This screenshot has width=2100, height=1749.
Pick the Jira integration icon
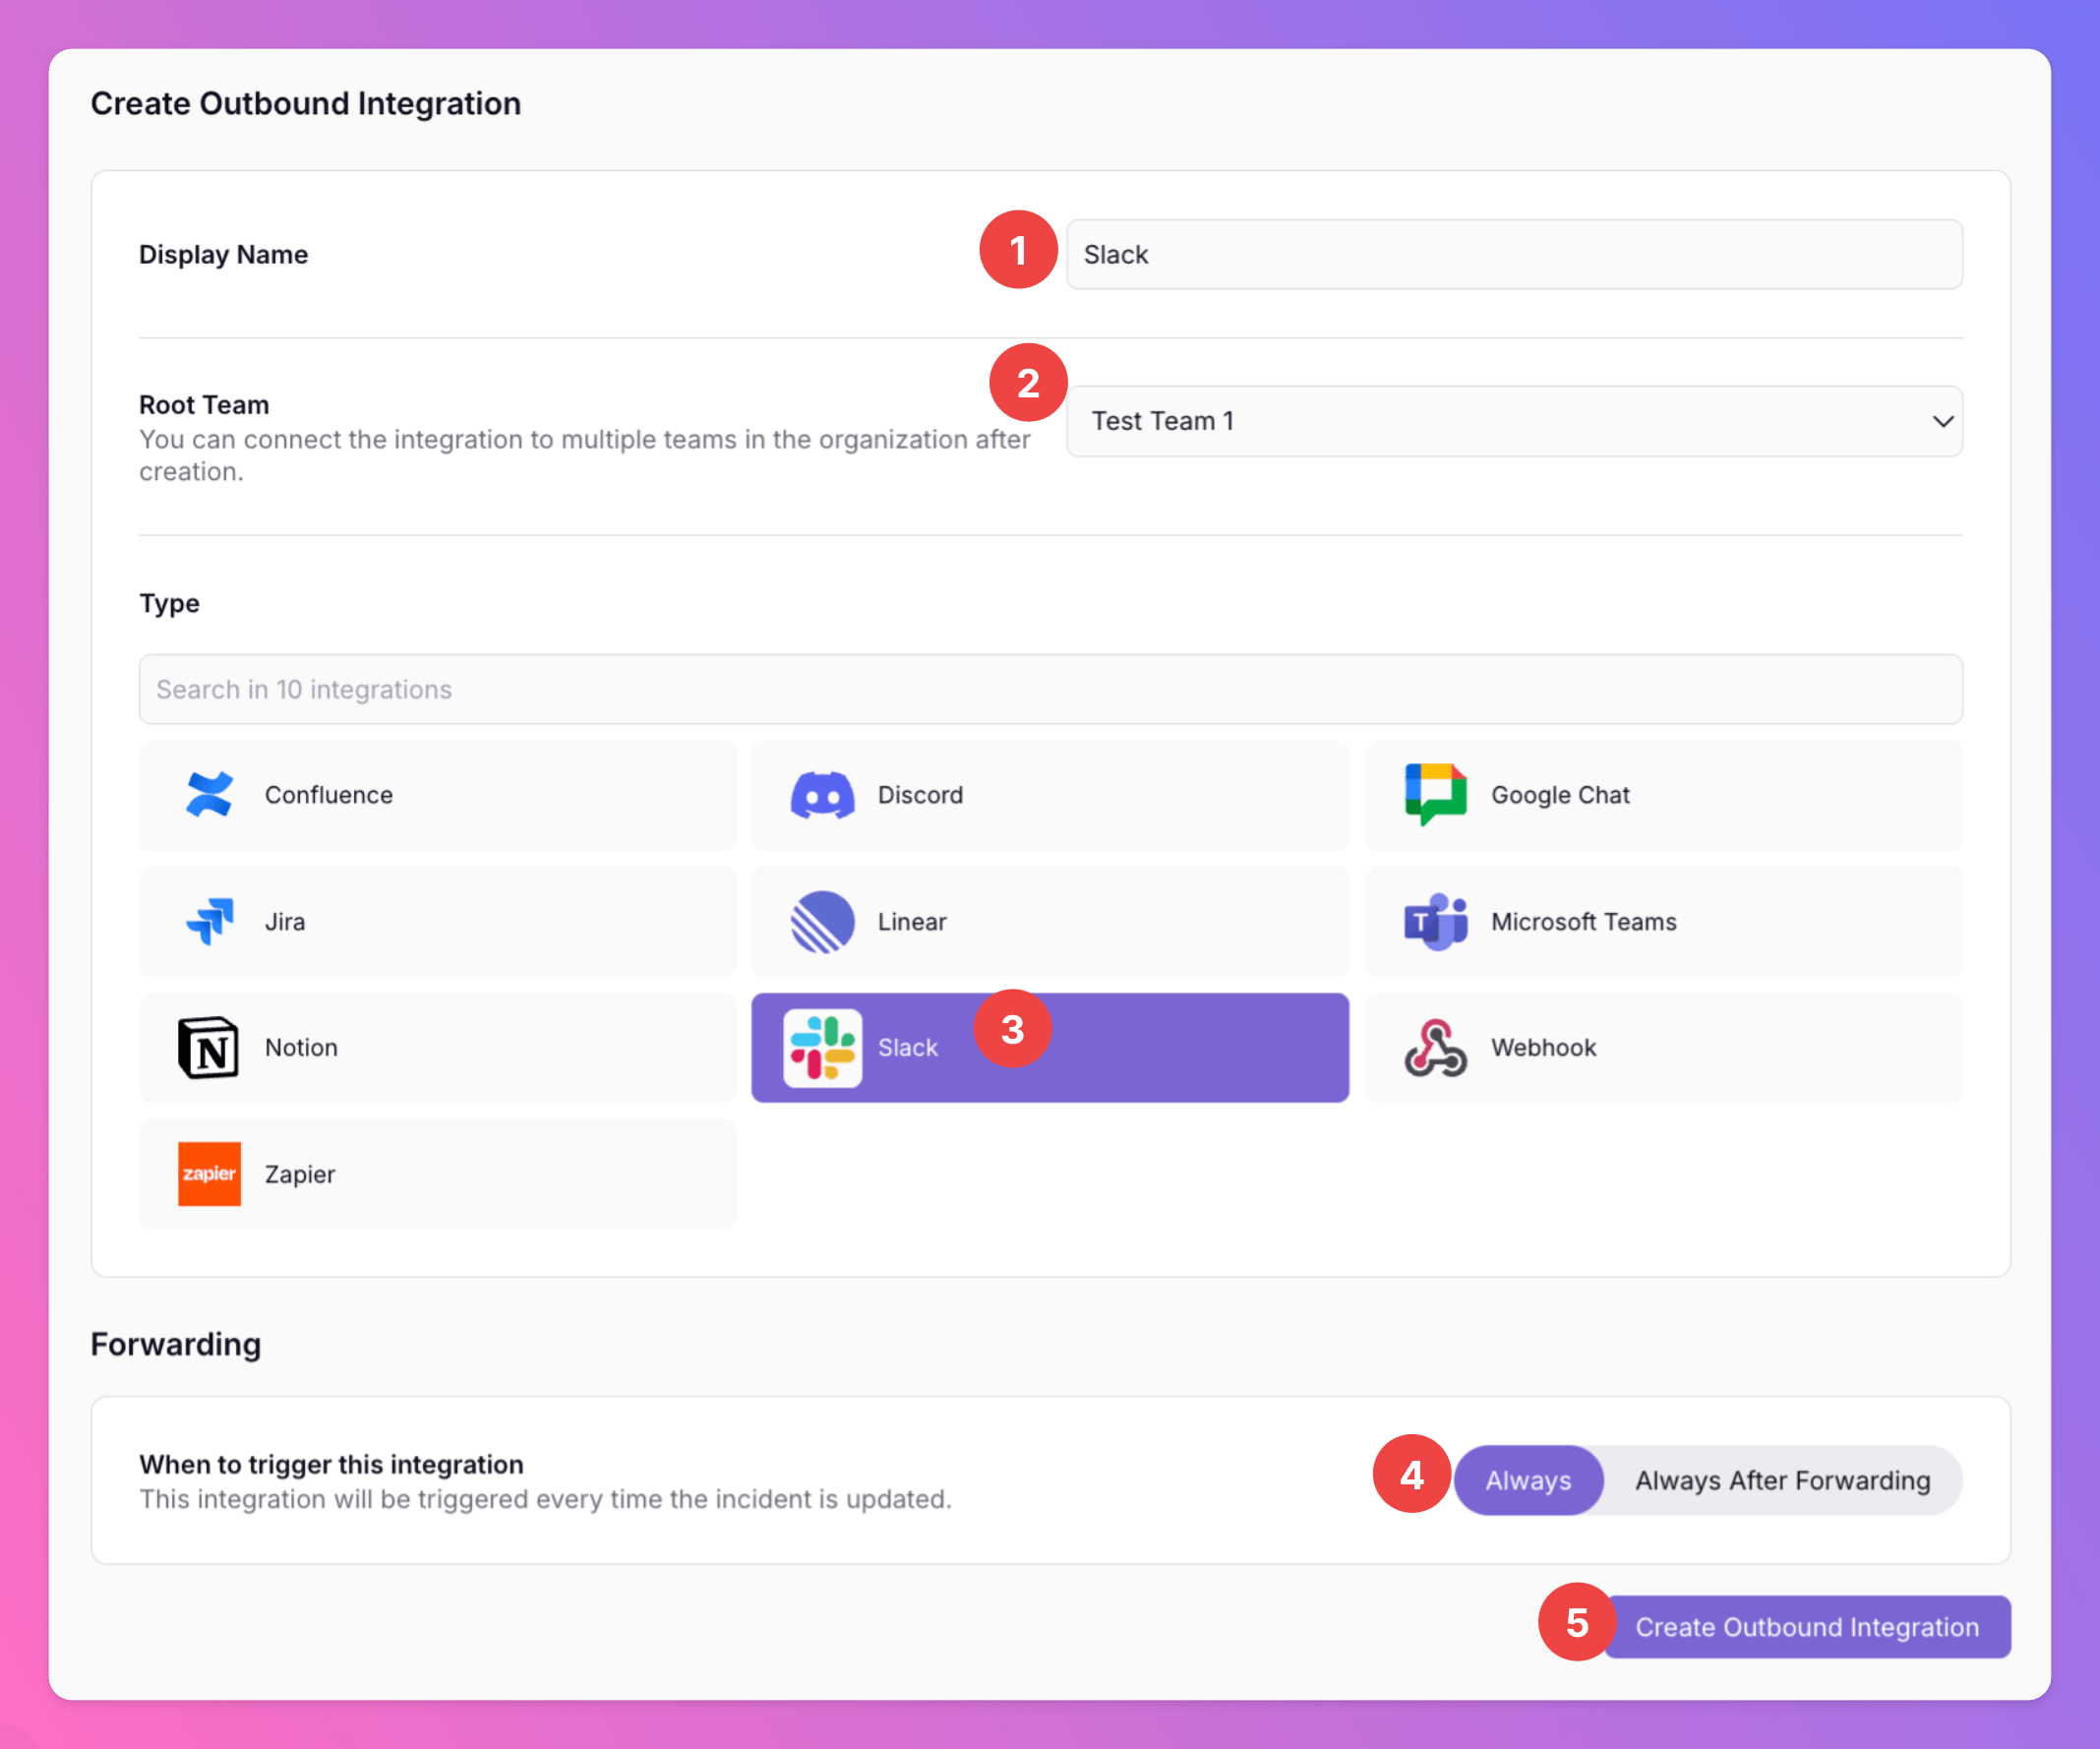click(x=209, y=921)
